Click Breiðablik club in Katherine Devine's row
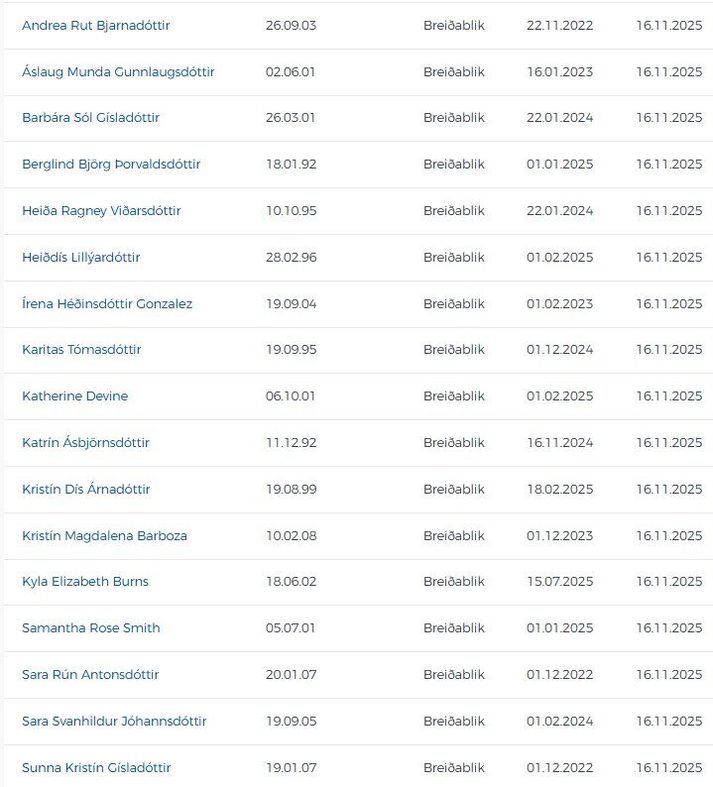The height and width of the screenshot is (787, 713). [453, 396]
